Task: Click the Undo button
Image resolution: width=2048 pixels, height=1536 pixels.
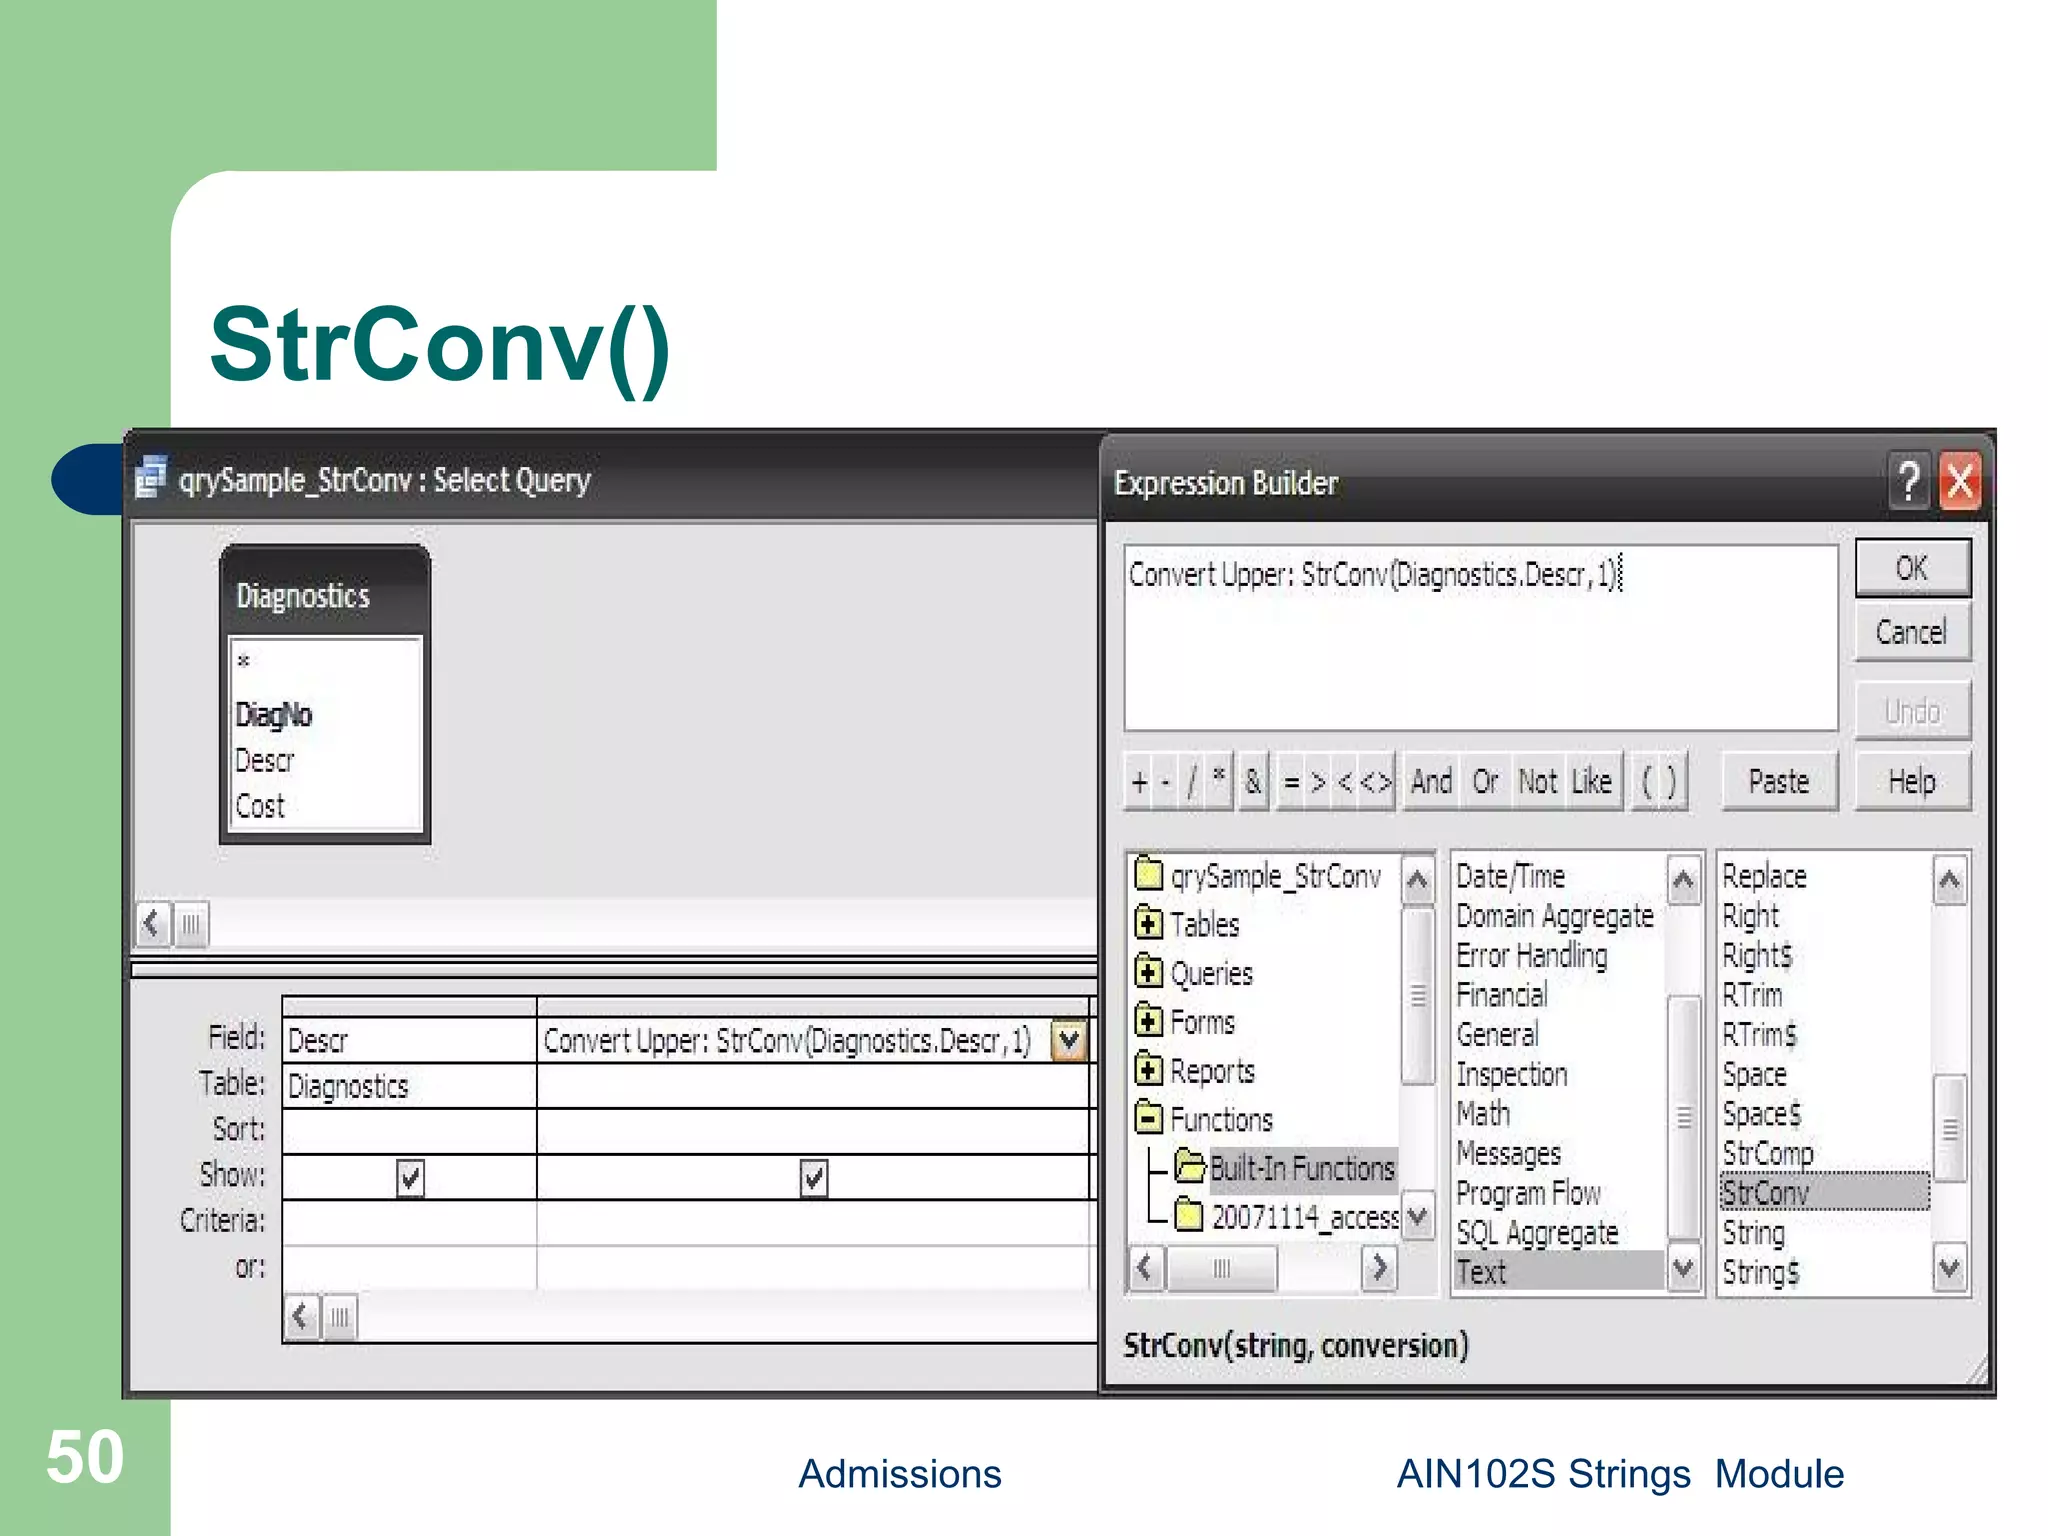Action: point(1912,711)
